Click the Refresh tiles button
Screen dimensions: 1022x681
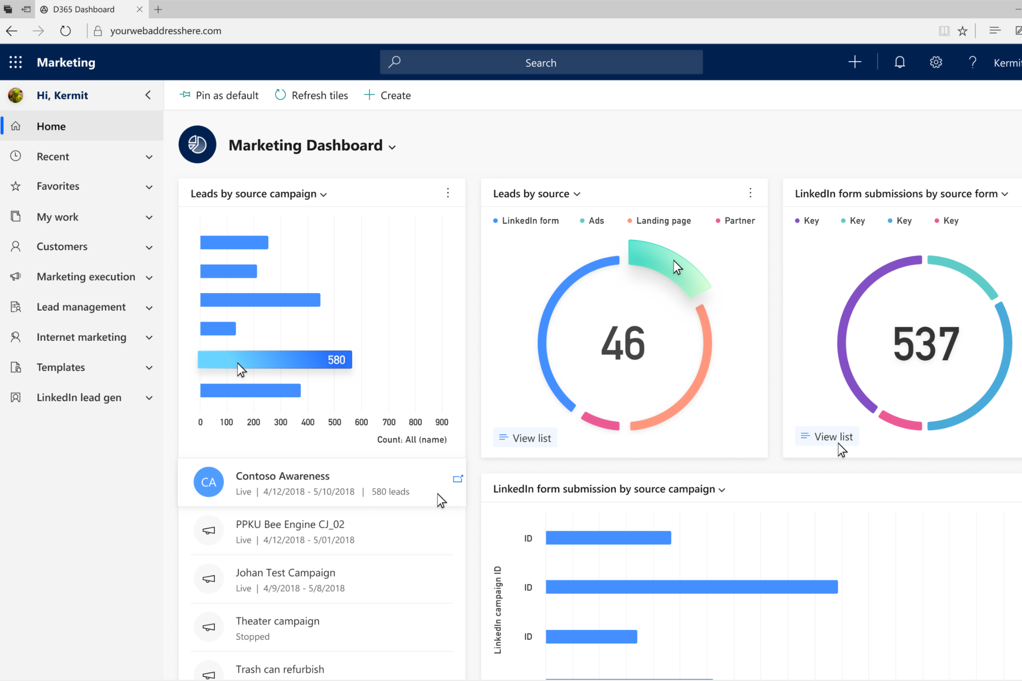click(312, 95)
